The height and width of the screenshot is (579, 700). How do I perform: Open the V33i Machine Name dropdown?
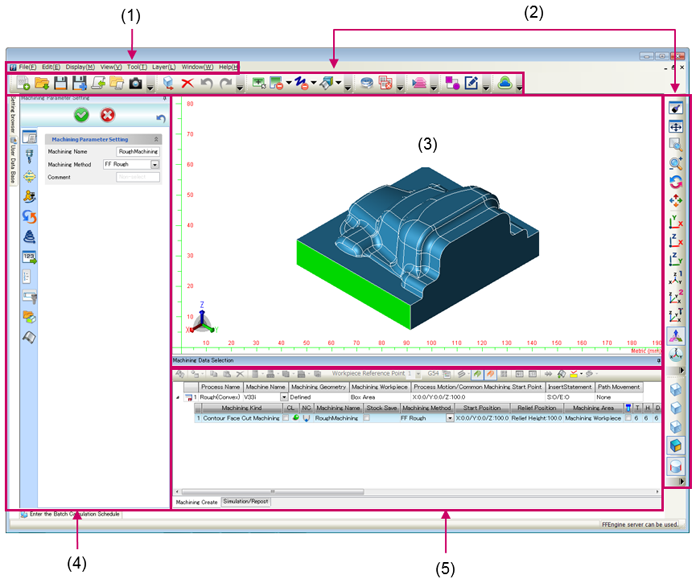click(283, 397)
